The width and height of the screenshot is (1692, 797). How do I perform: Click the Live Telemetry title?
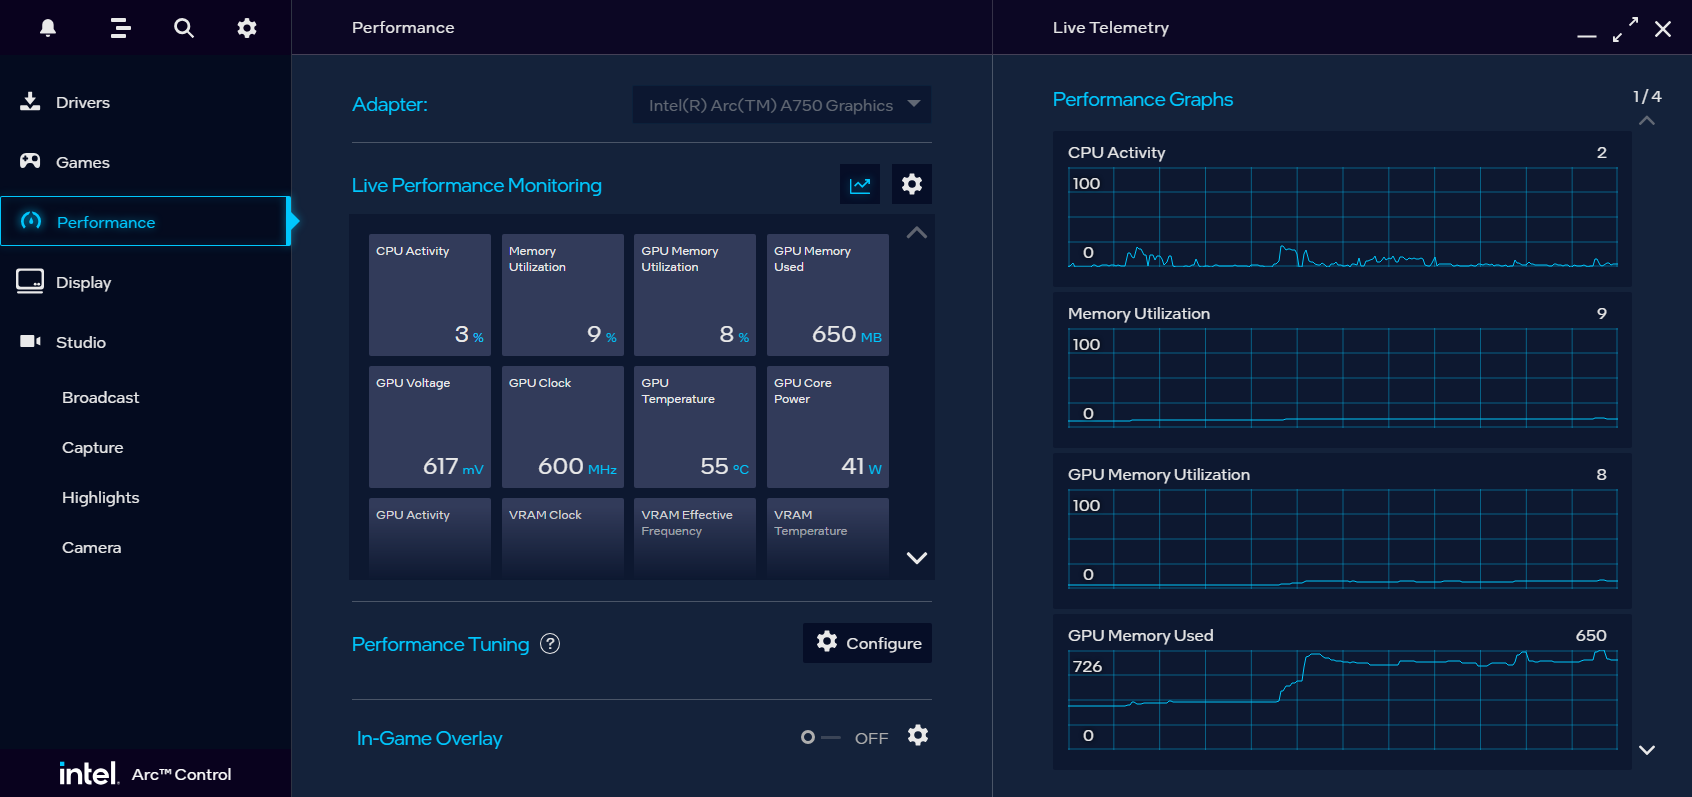tap(1111, 28)
